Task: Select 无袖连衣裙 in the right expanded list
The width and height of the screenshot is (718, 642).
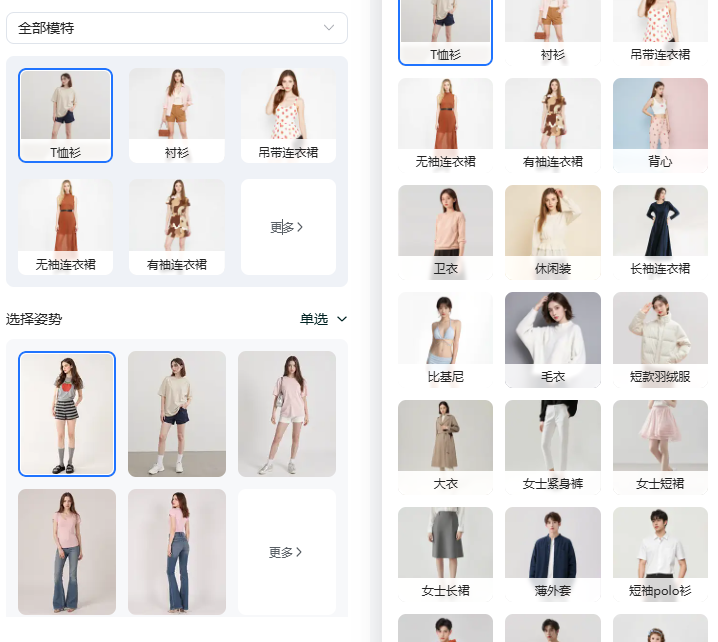Action: [x=446, y=125]
